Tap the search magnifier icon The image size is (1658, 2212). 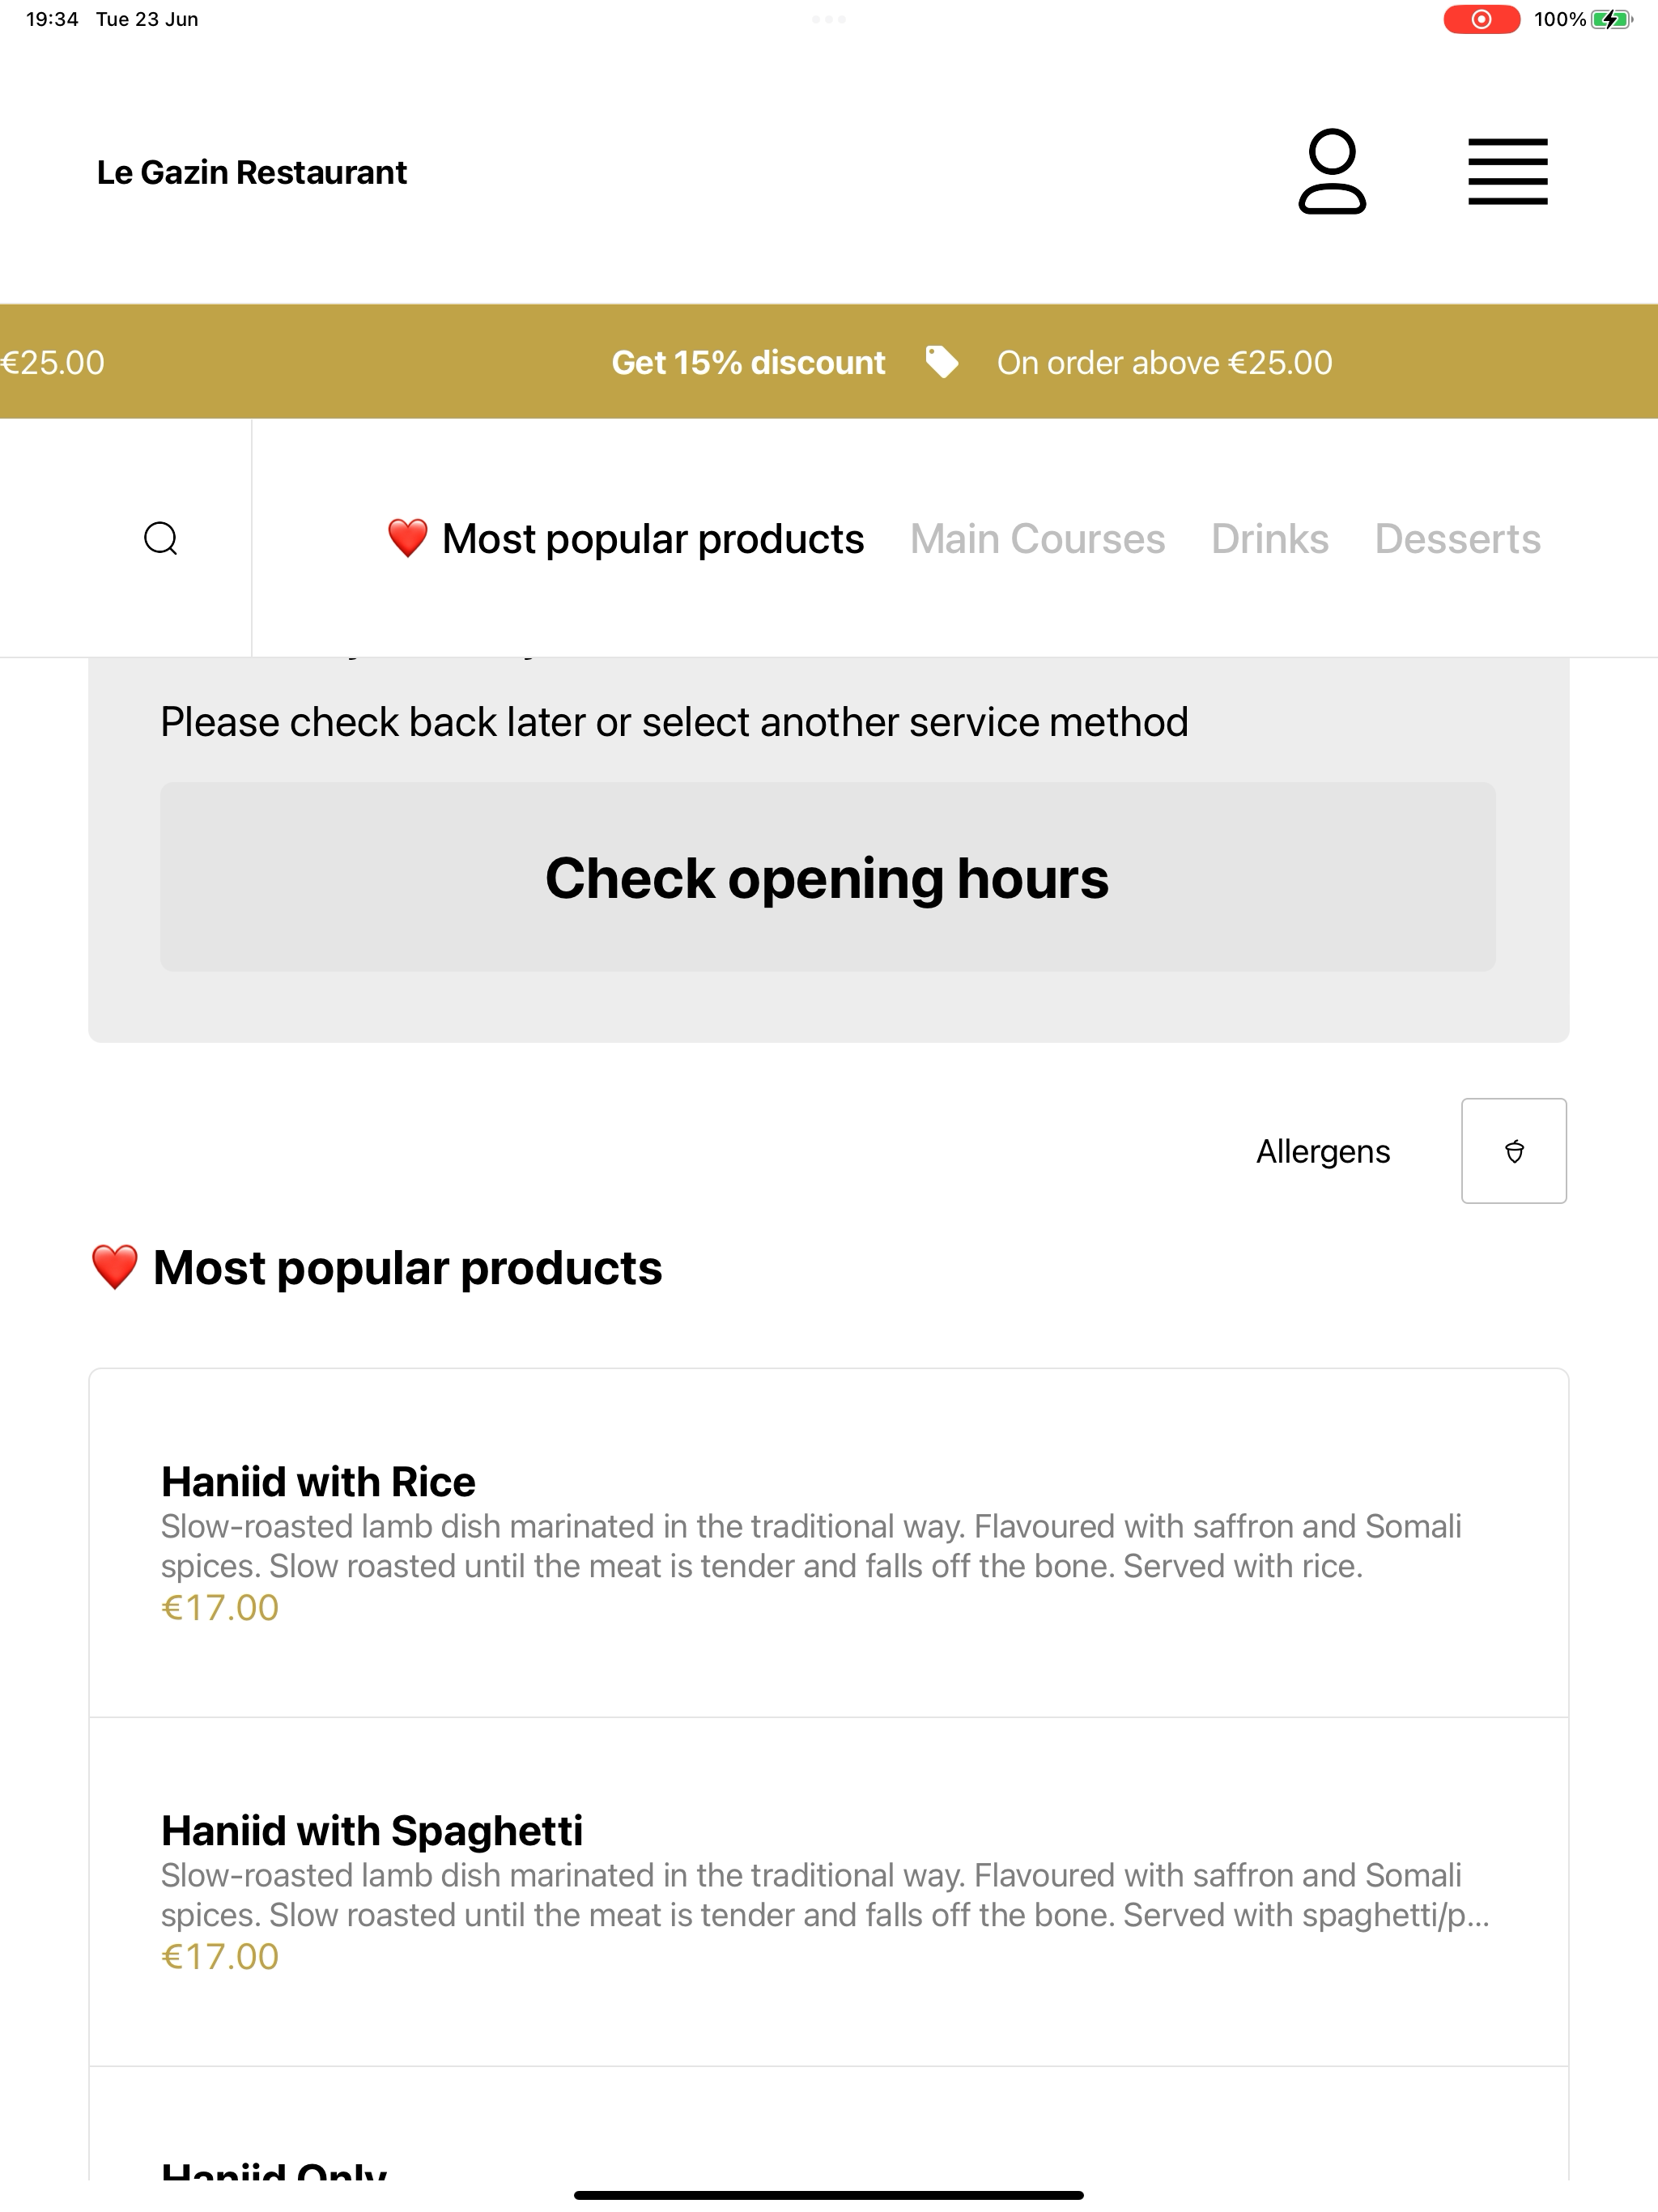(161, 538)
